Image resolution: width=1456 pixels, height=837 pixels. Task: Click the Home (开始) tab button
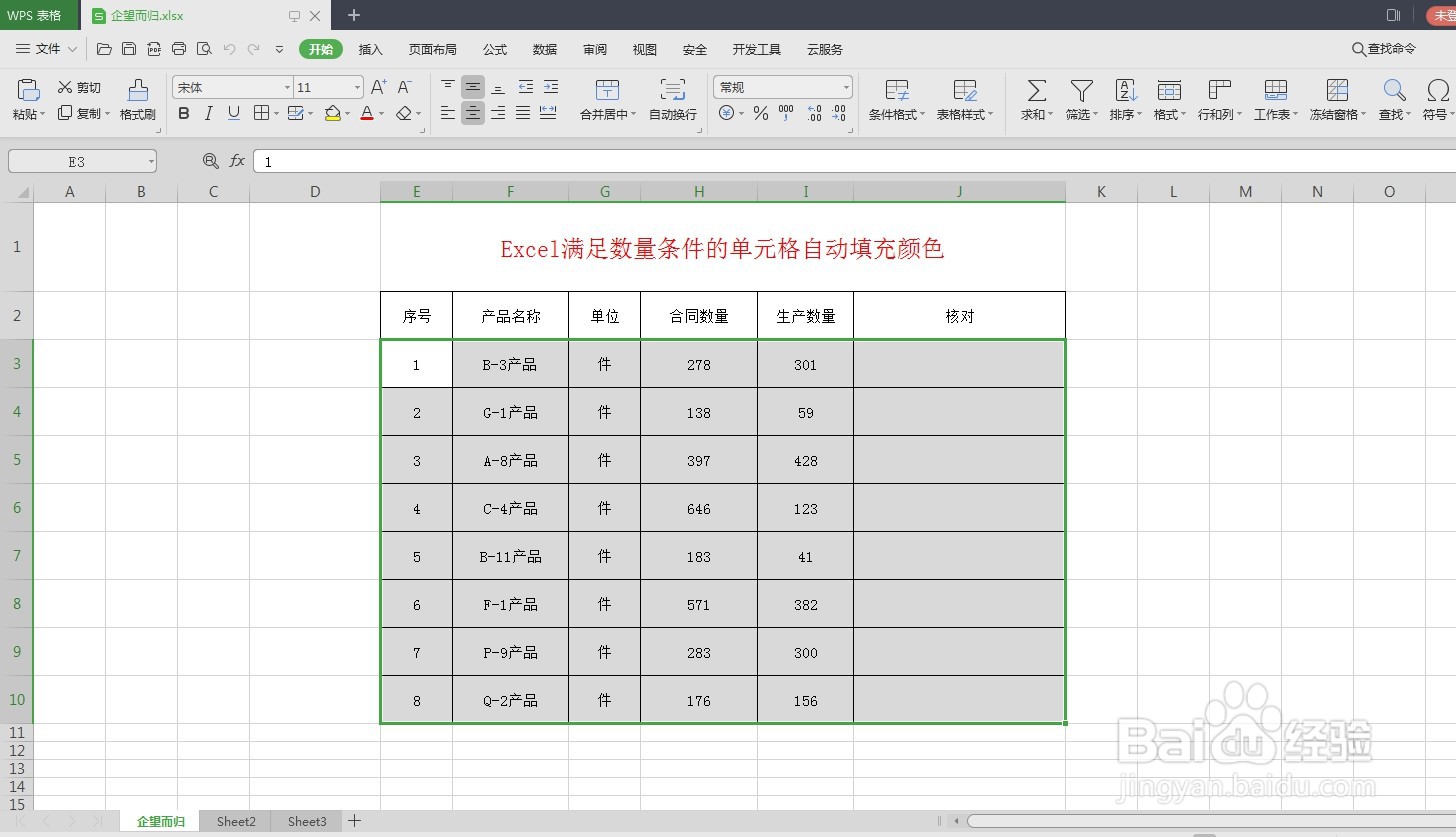(321, 49)
